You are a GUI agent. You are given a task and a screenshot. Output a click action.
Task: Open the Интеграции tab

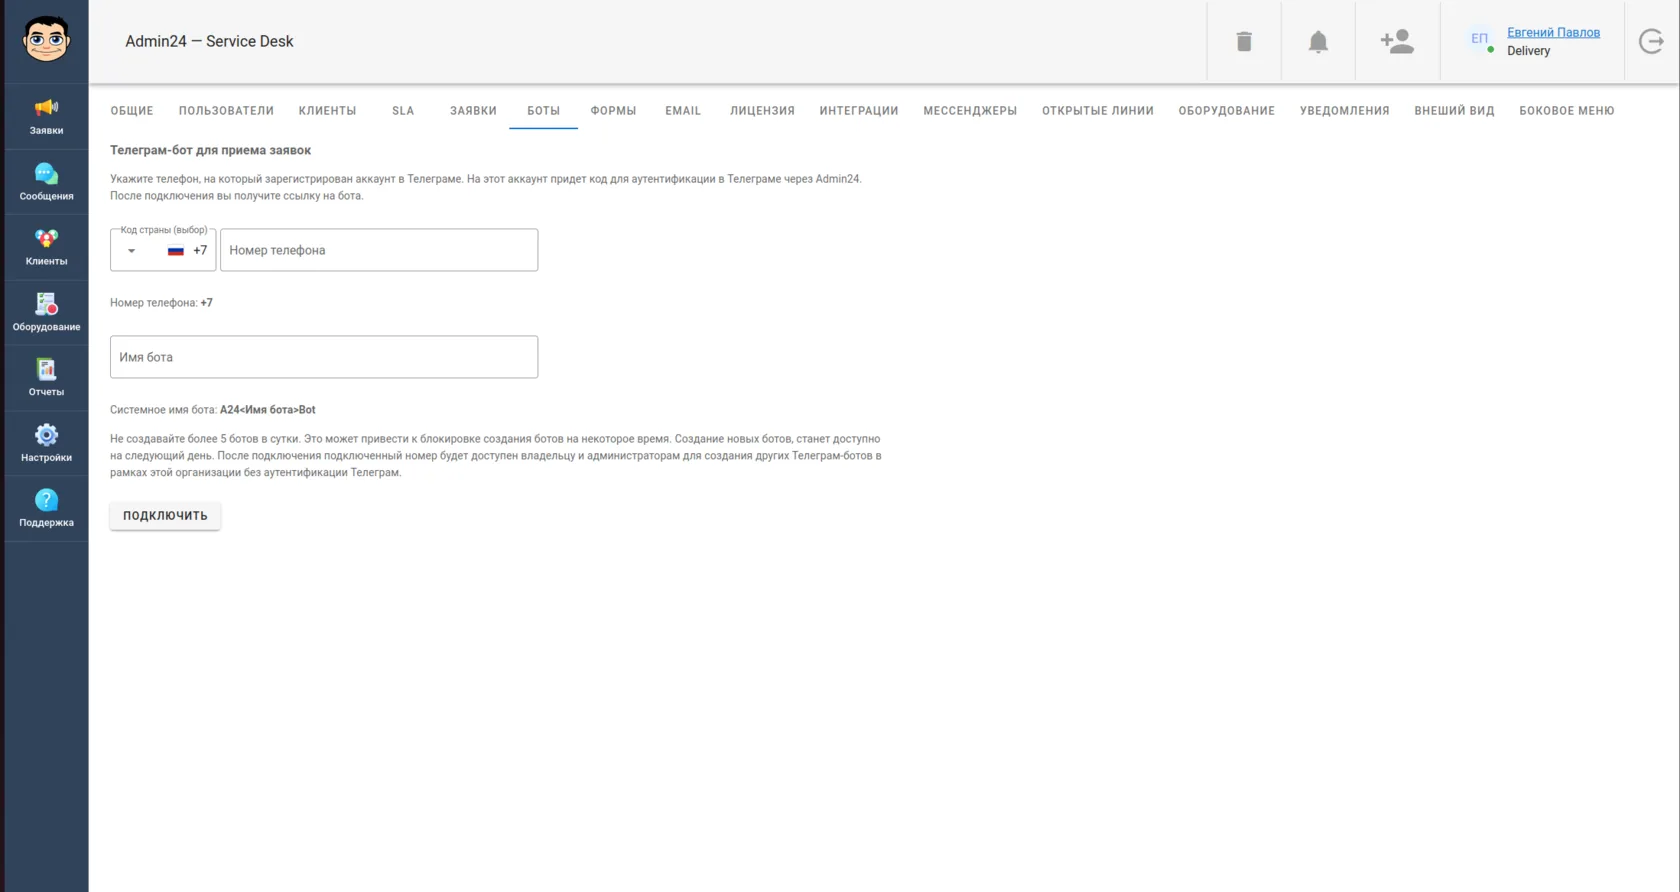click(x=859, y=111)
